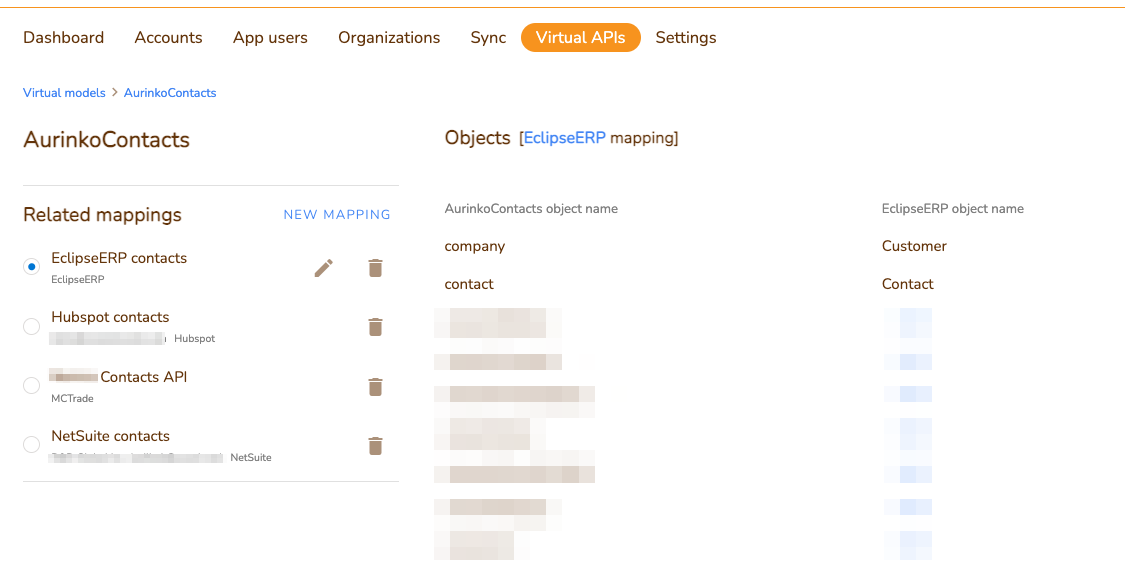Delete the NetSuite contacts mapping
The height and width of the screenshot is (579, 1125).
(375, 446)
